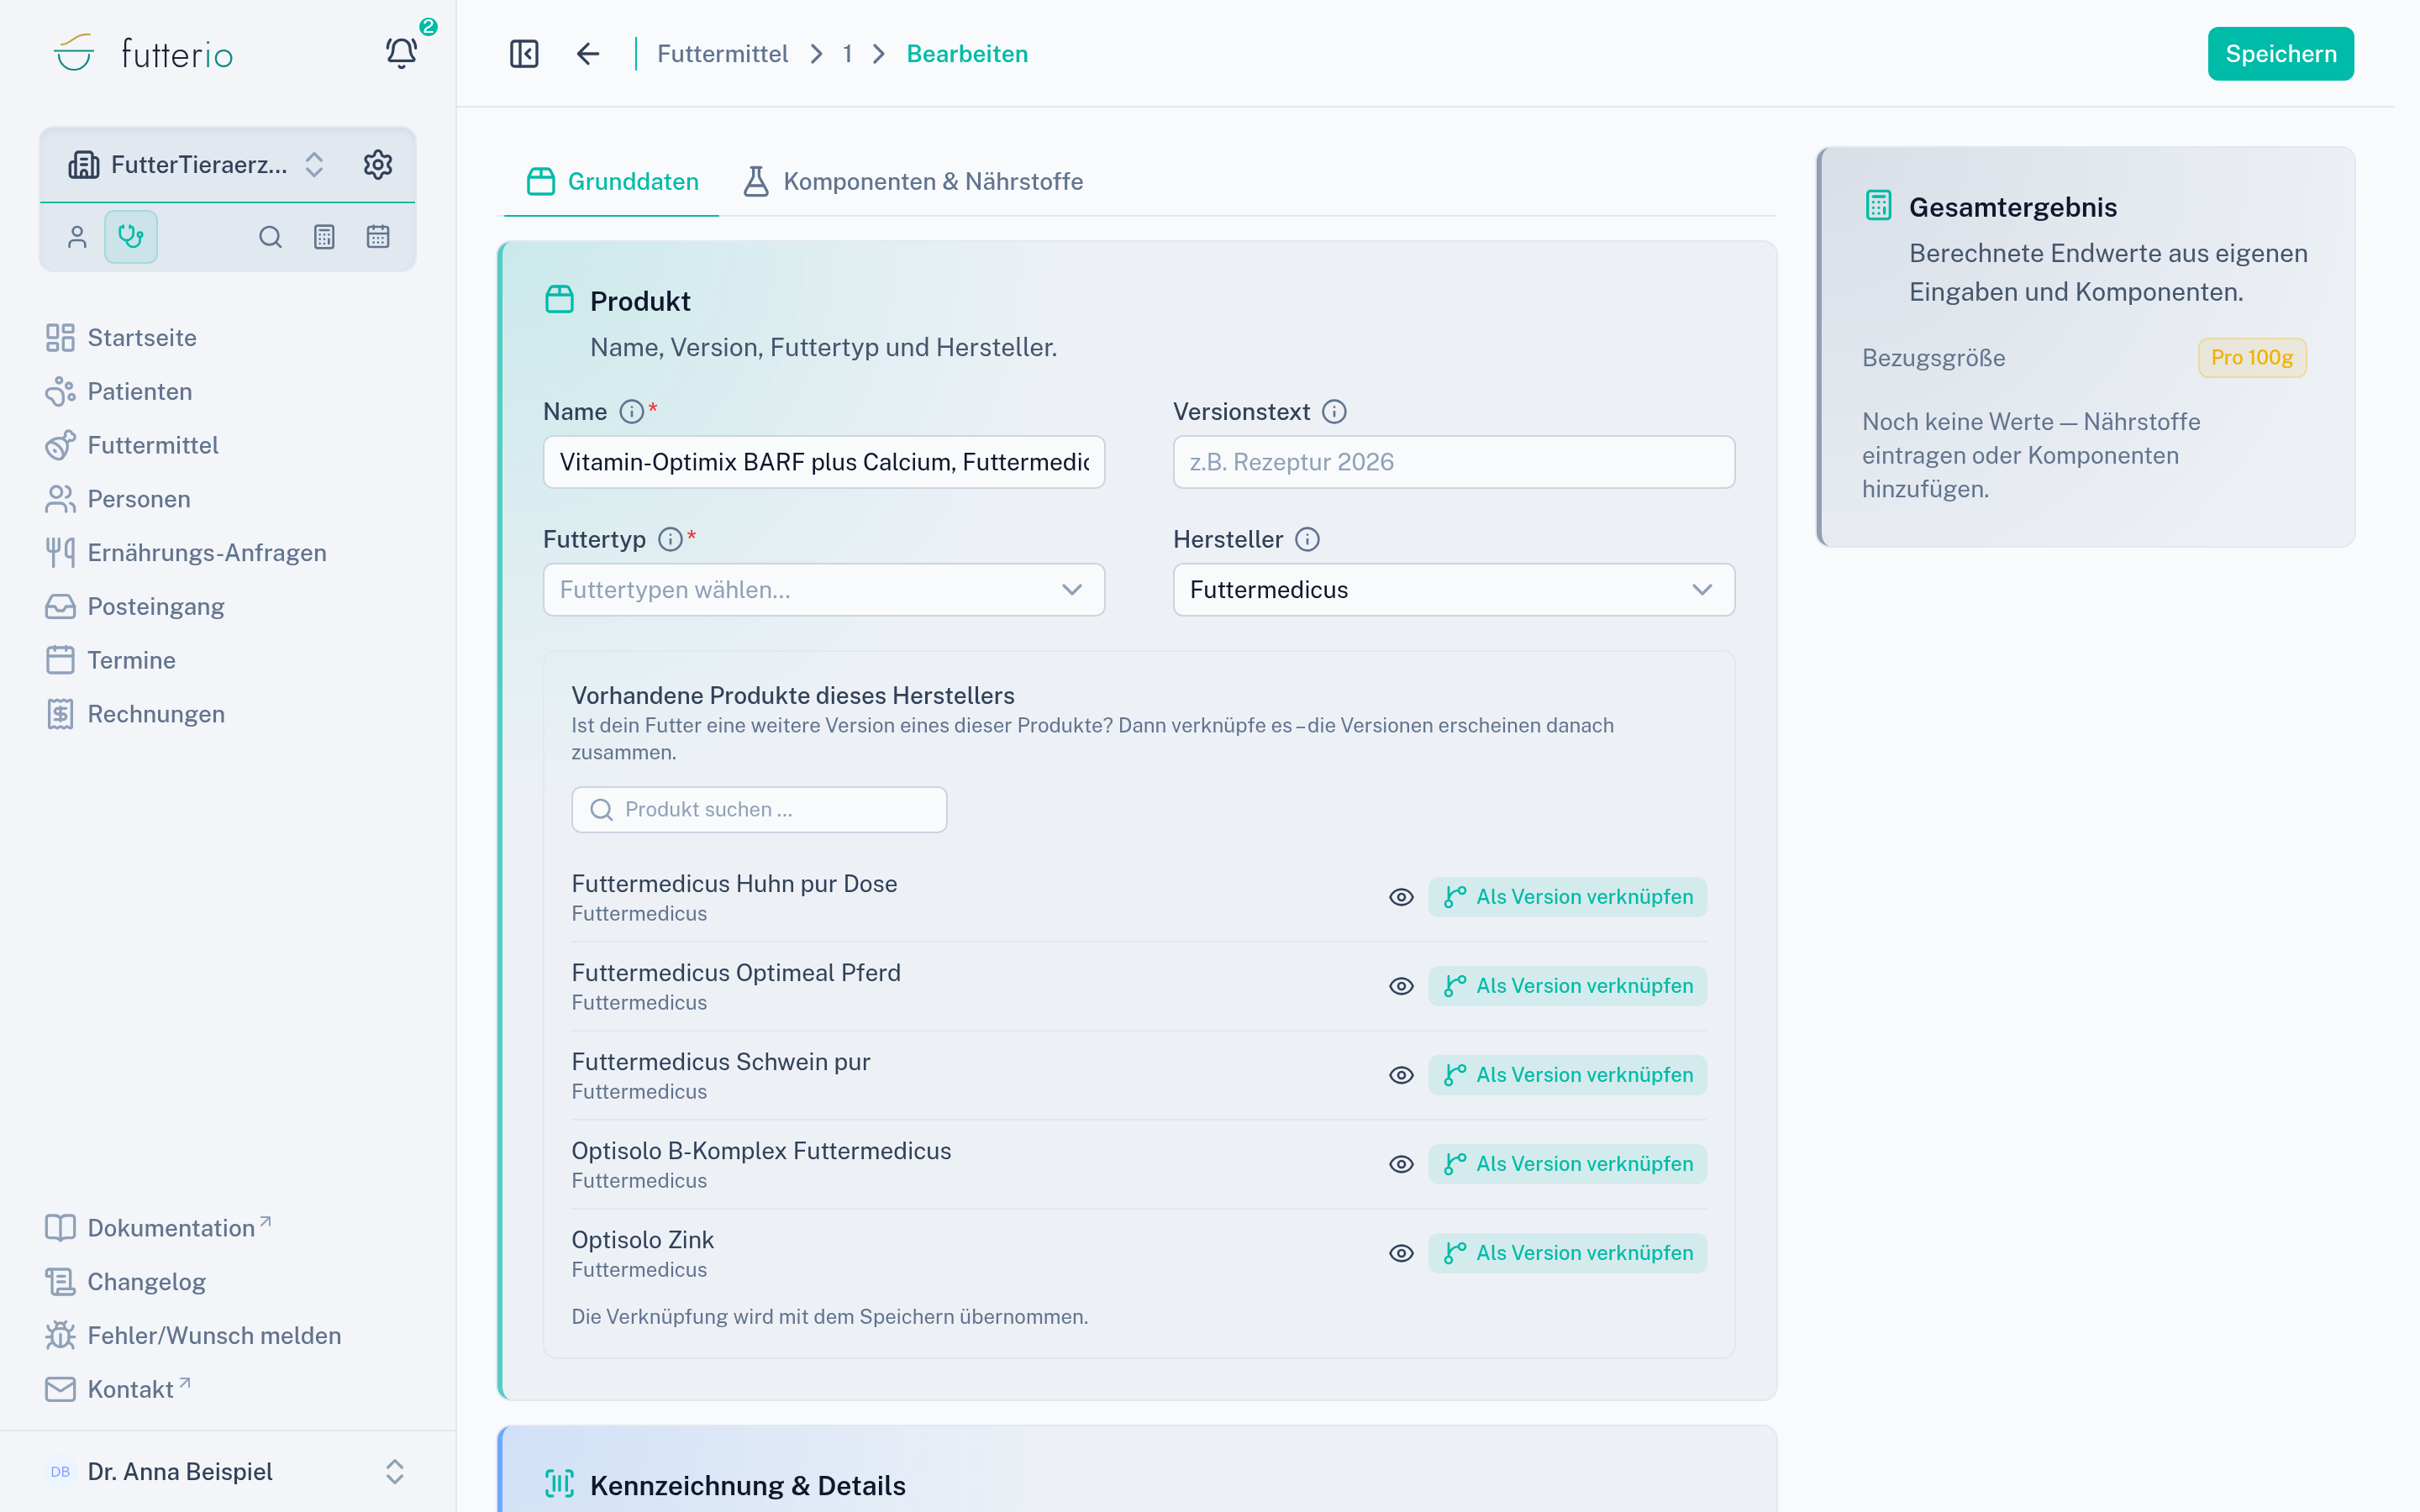Image resolution: width=2420 pixels, height=1512 pixels.
Task: Open the calculator icon in the sidebar
Action: (324, 237)
